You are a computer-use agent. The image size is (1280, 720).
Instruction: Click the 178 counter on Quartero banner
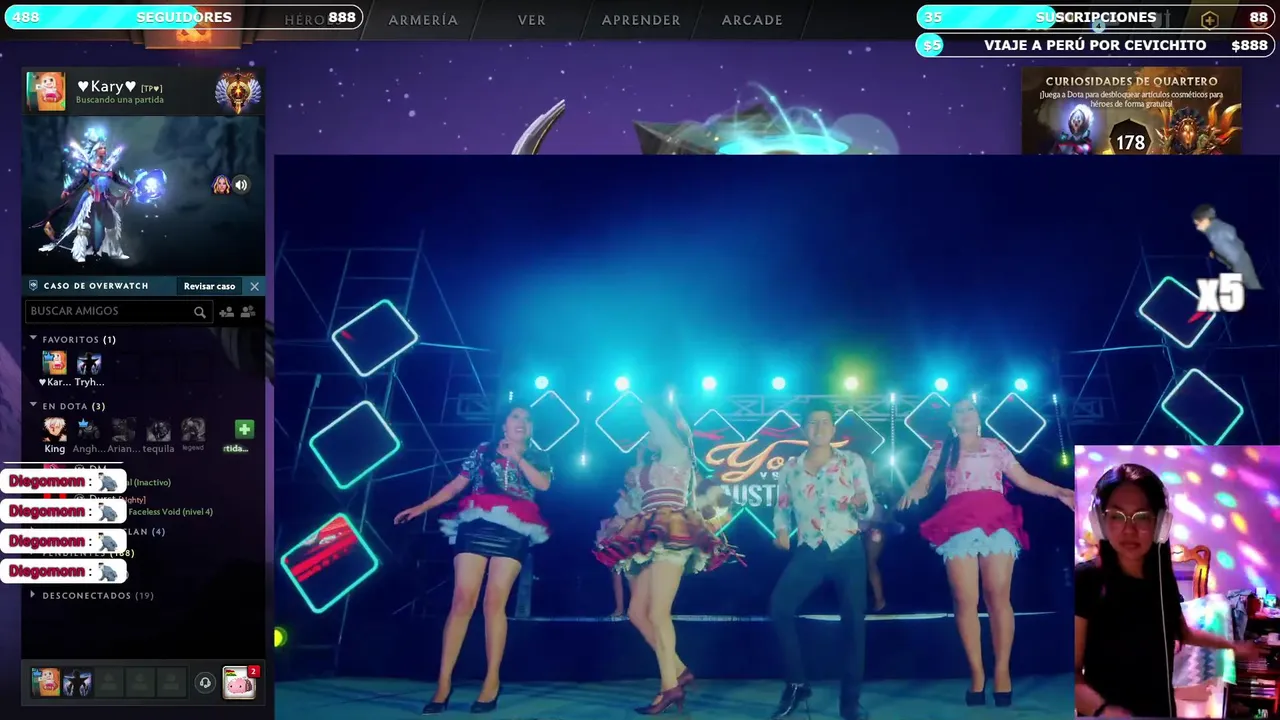[1130, 143]
